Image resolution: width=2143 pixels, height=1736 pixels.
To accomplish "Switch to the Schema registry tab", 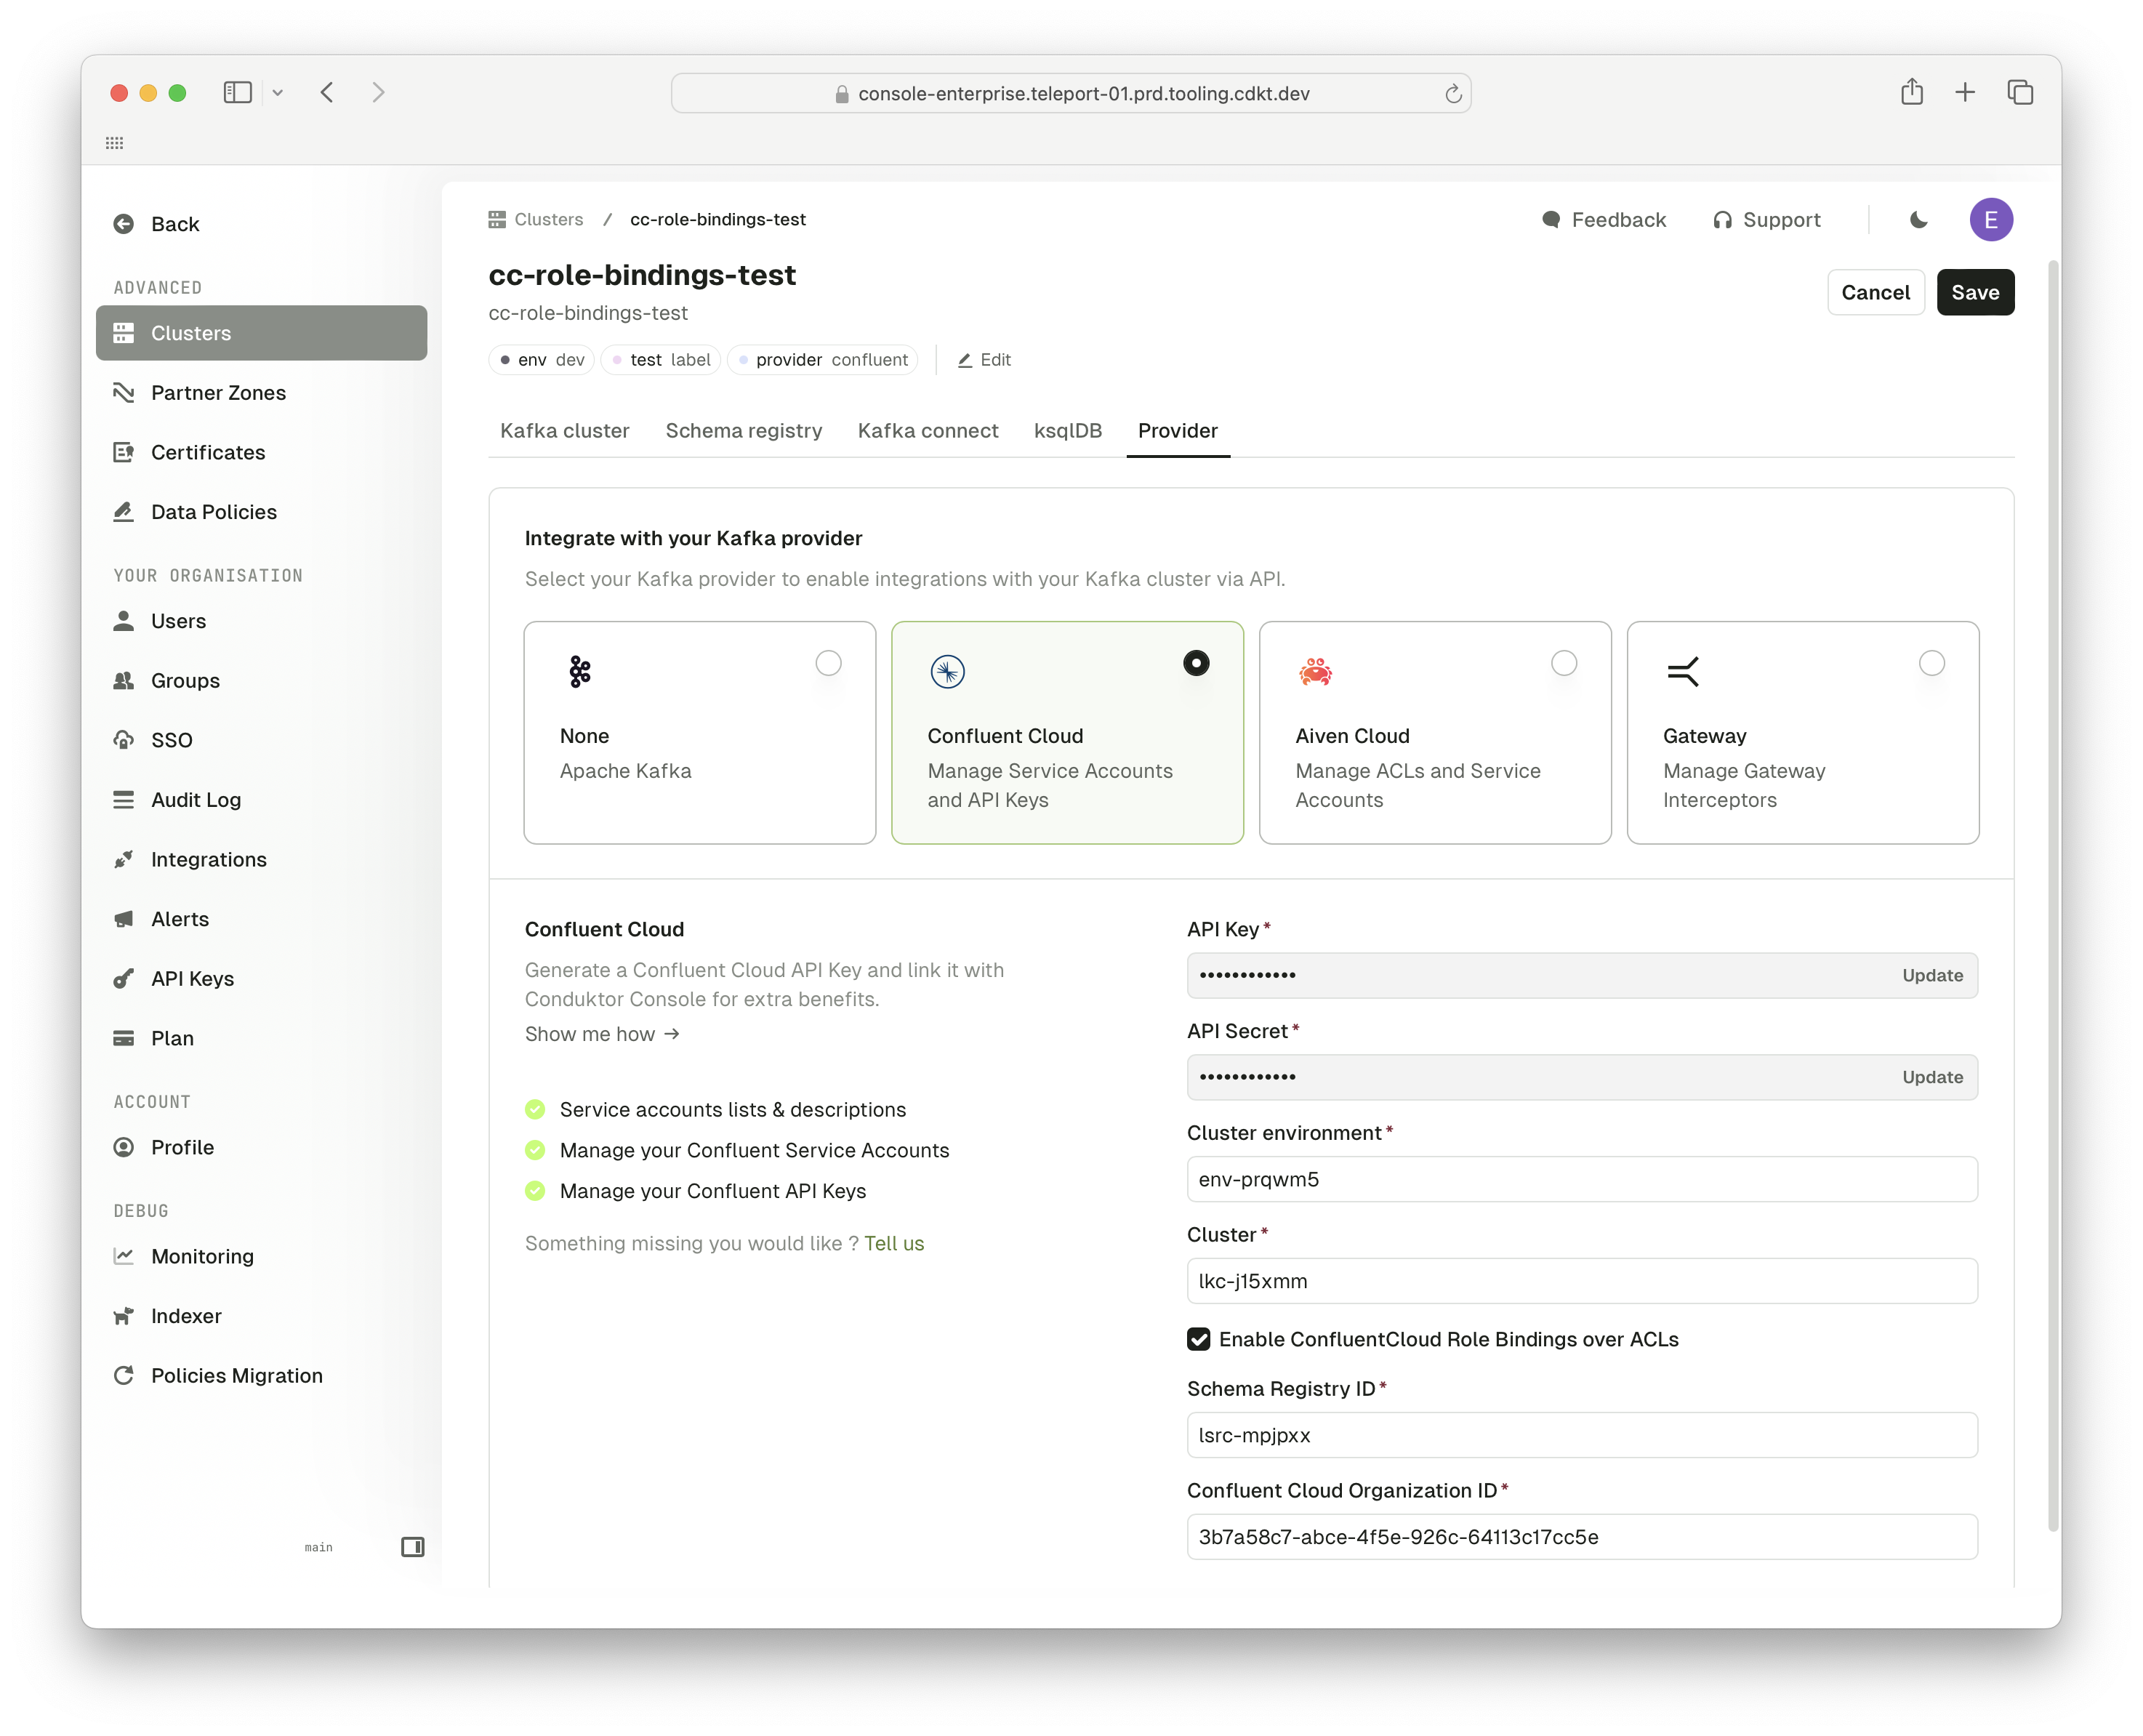I will (743, 431).
